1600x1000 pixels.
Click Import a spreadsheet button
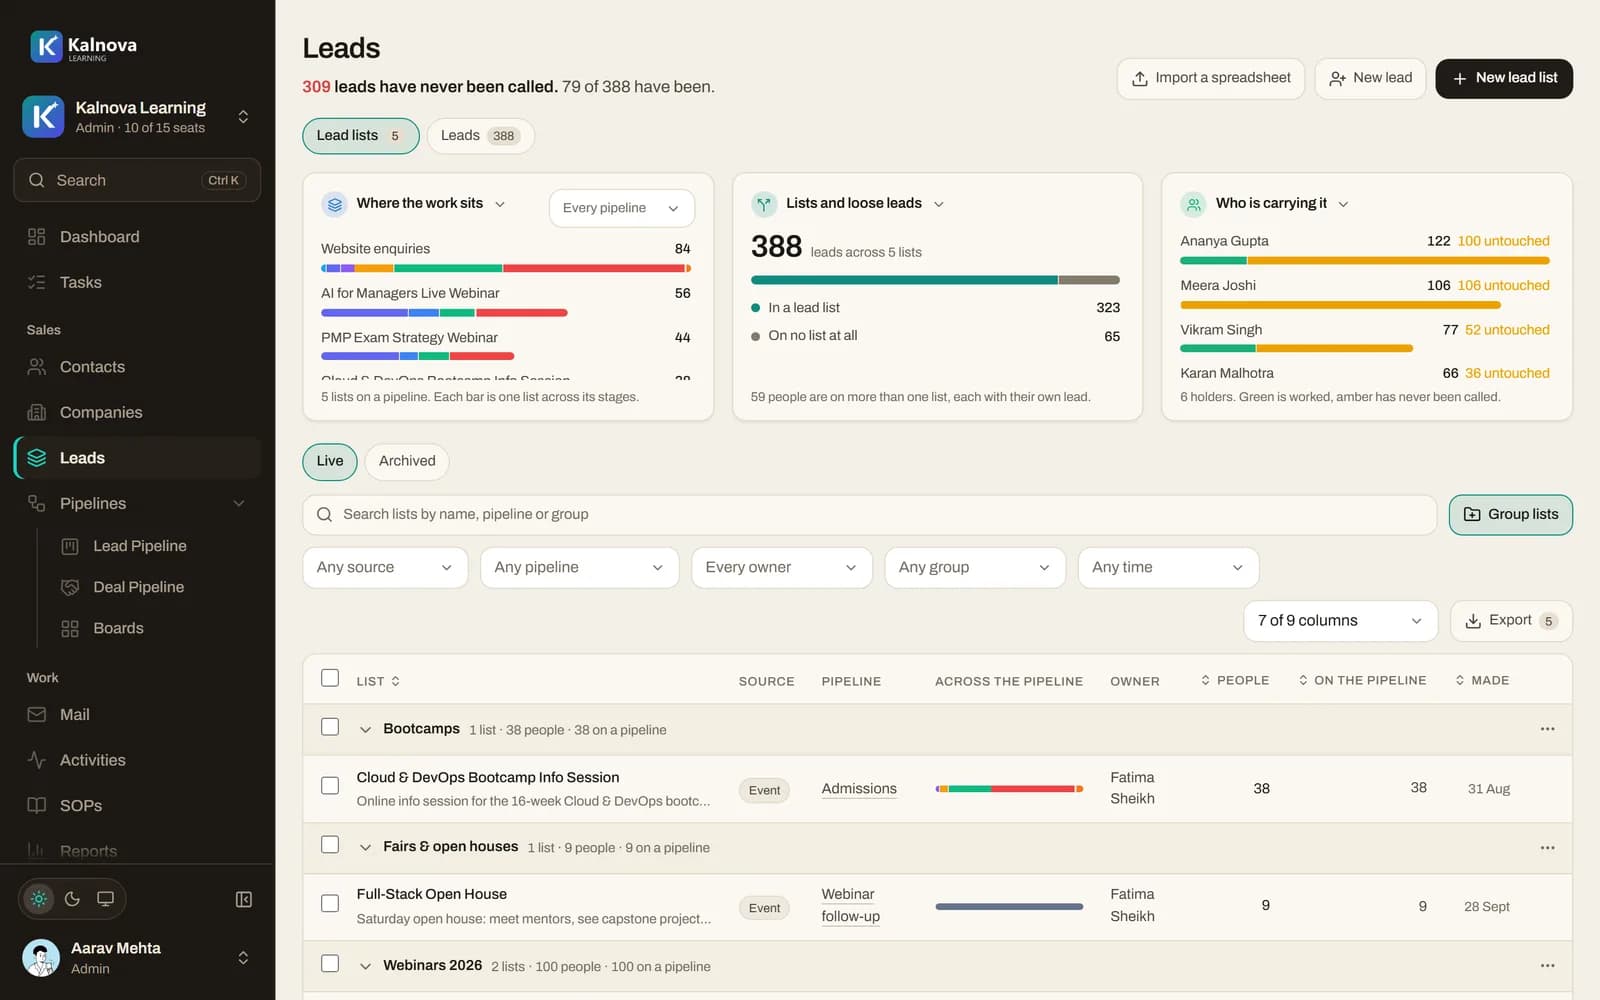coord(1210,78)
